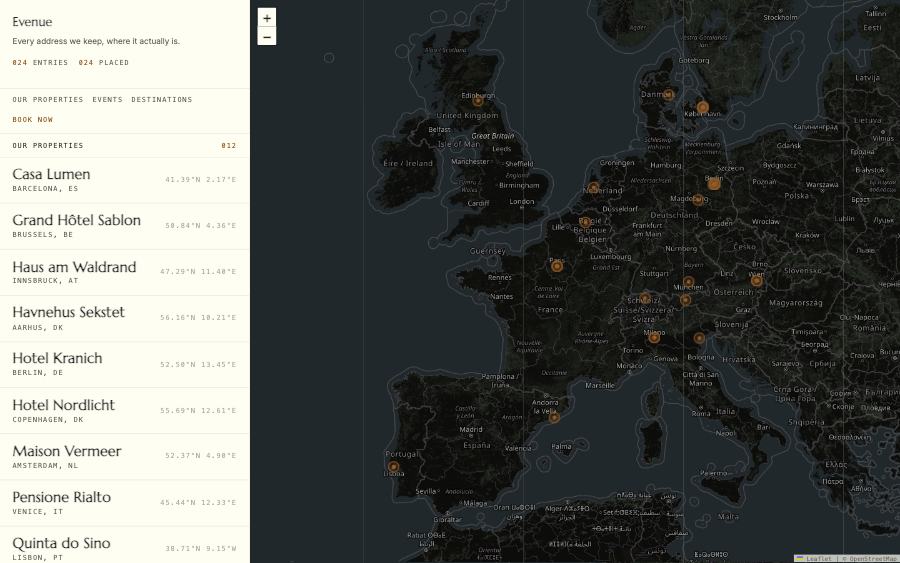Click the map marker at Berlin
This screenshot has height=563, width=900.
click(x=713, y=184)
